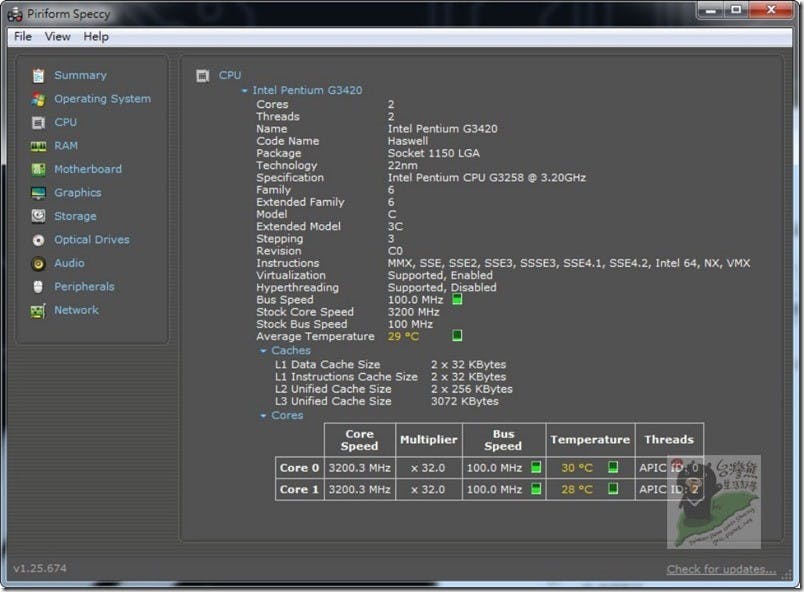
Task: Open the Motherboard section label
Action: coord(88,169)
